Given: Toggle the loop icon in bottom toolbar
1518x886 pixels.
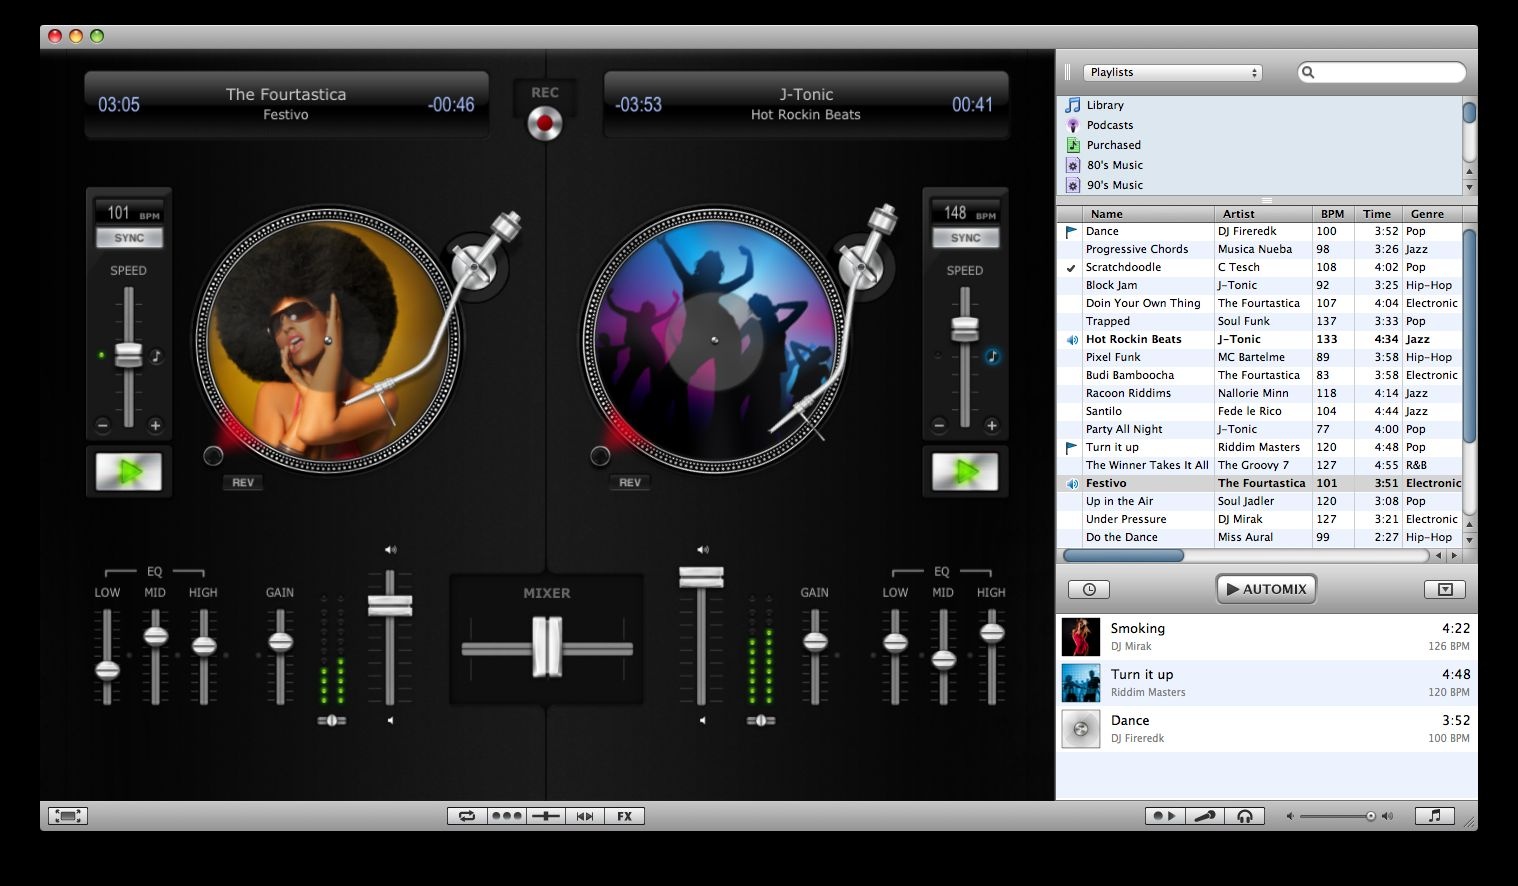Looking at the screenshot, I should point(467,816).
